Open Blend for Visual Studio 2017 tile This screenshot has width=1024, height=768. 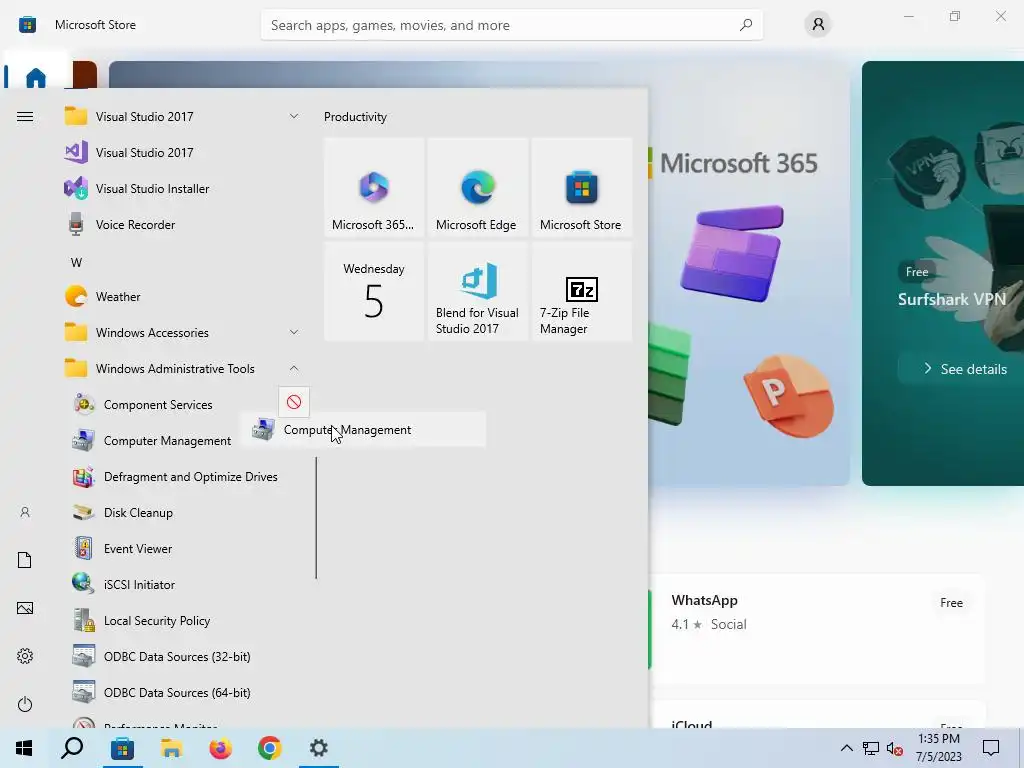tap(477, 291)
